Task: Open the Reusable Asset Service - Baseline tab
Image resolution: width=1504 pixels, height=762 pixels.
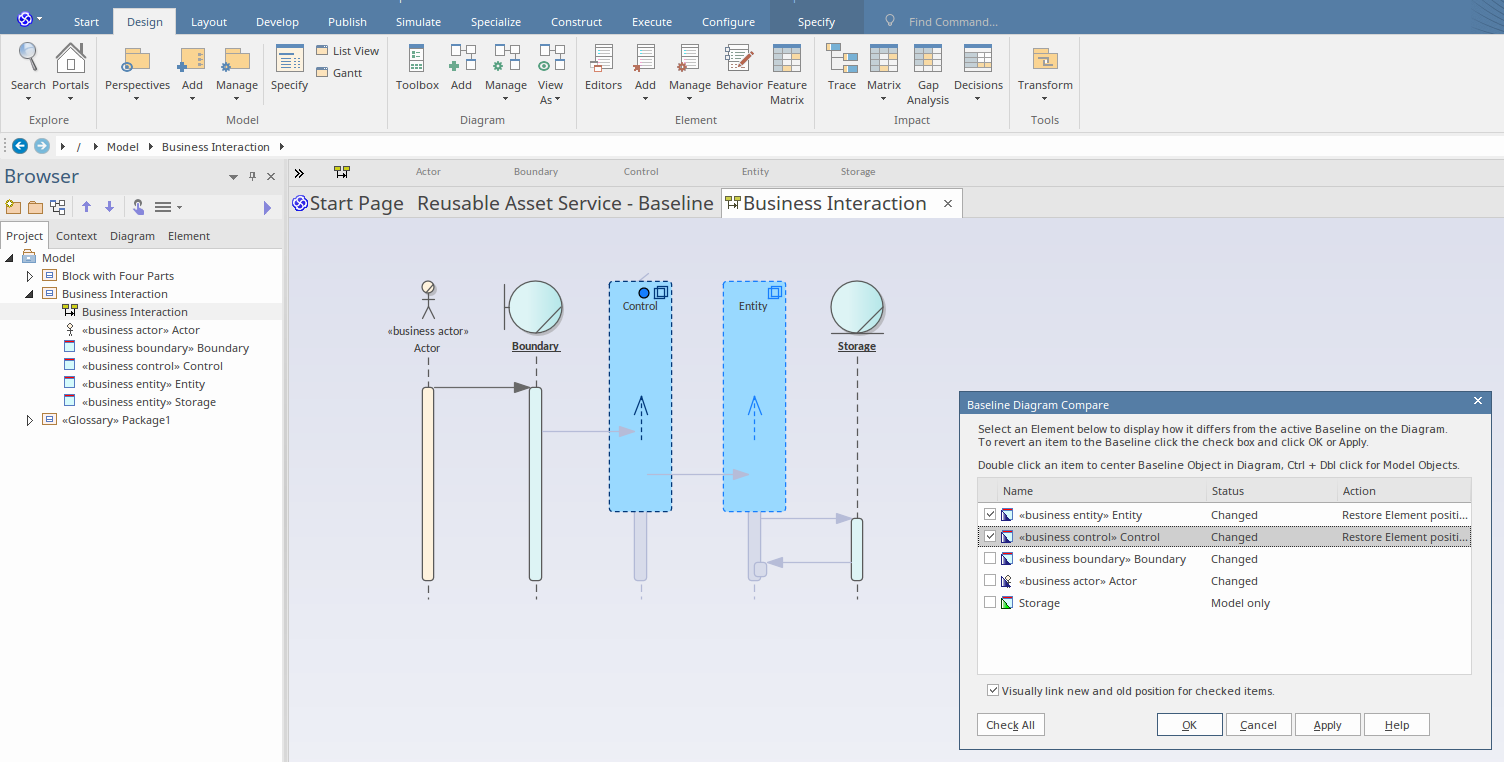Action: (x=565, y=204)
